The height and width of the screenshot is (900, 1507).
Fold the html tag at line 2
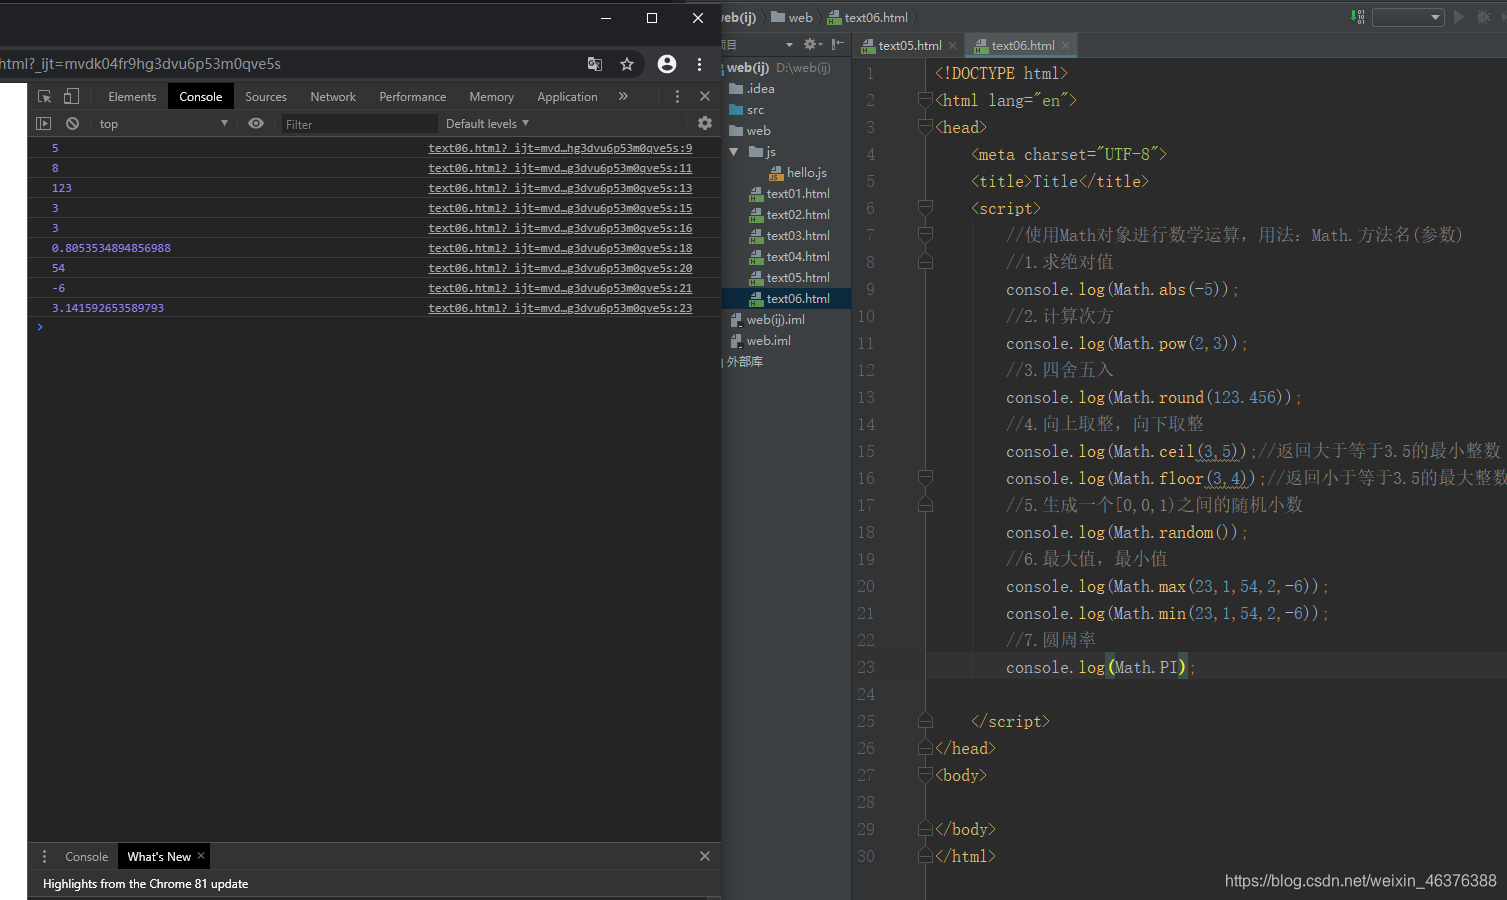tap(925, 100)
